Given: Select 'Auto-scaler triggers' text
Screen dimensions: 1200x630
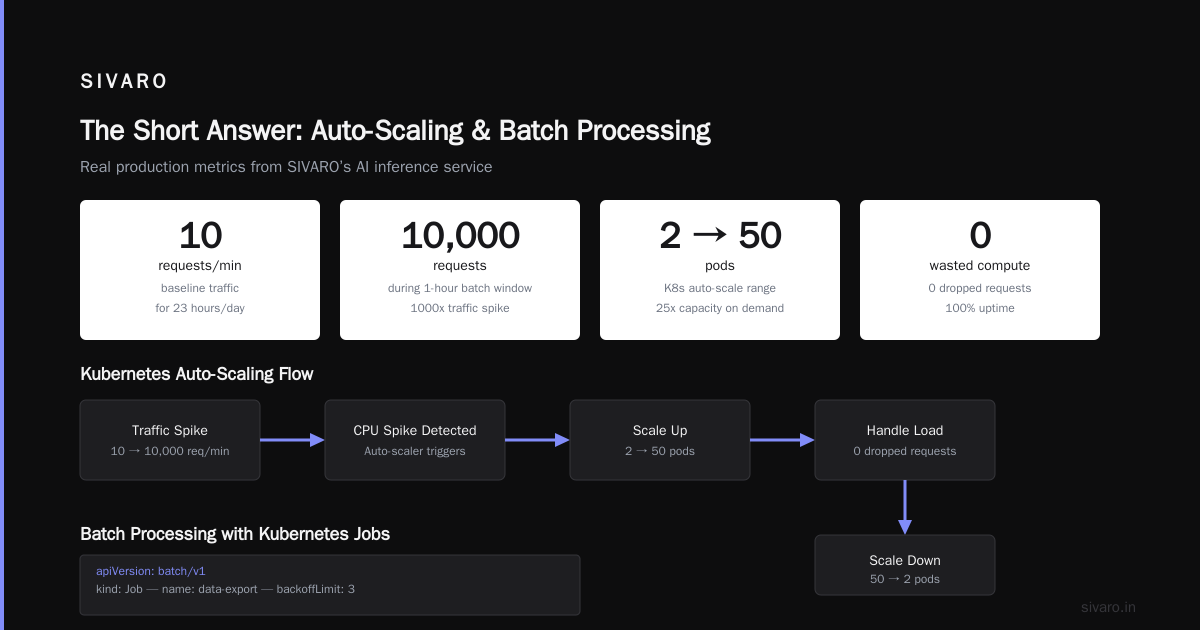Looking at the screenshot, I should click(x=415, y=451).
